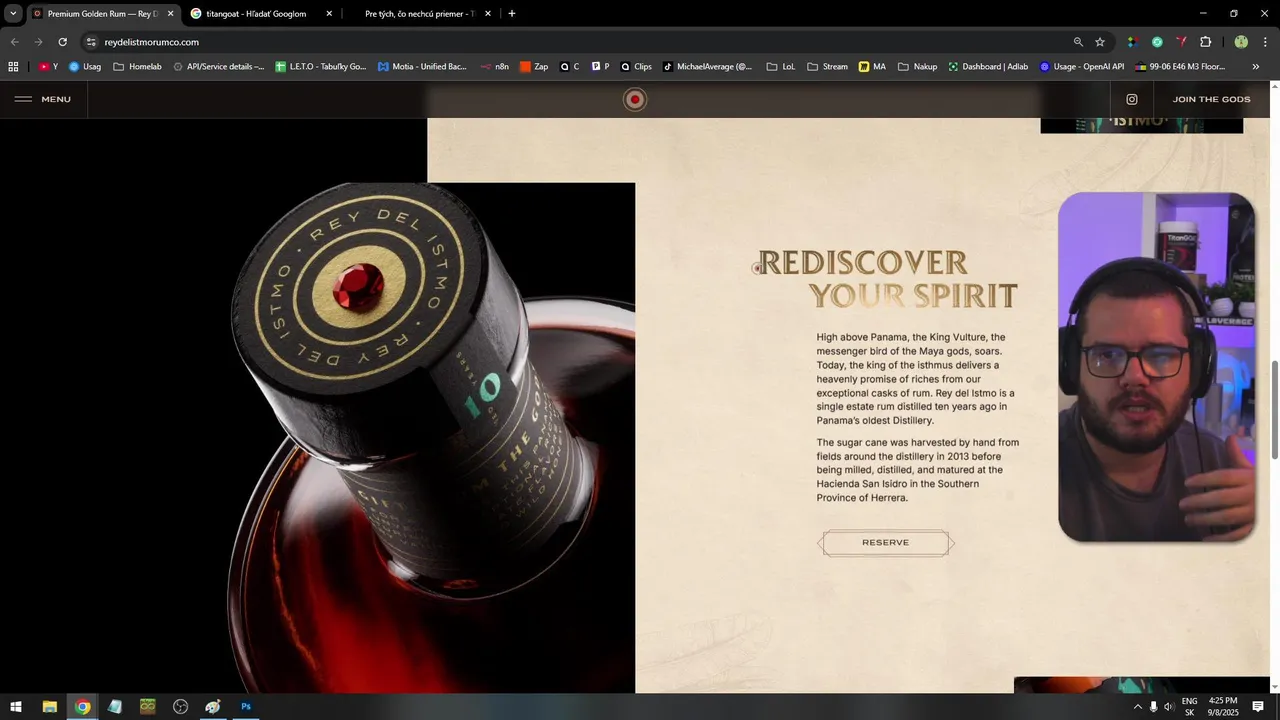Launch Photoshop from the taskbar
The height and width of the screenshot is (720, 1280).
coord(245,707)
